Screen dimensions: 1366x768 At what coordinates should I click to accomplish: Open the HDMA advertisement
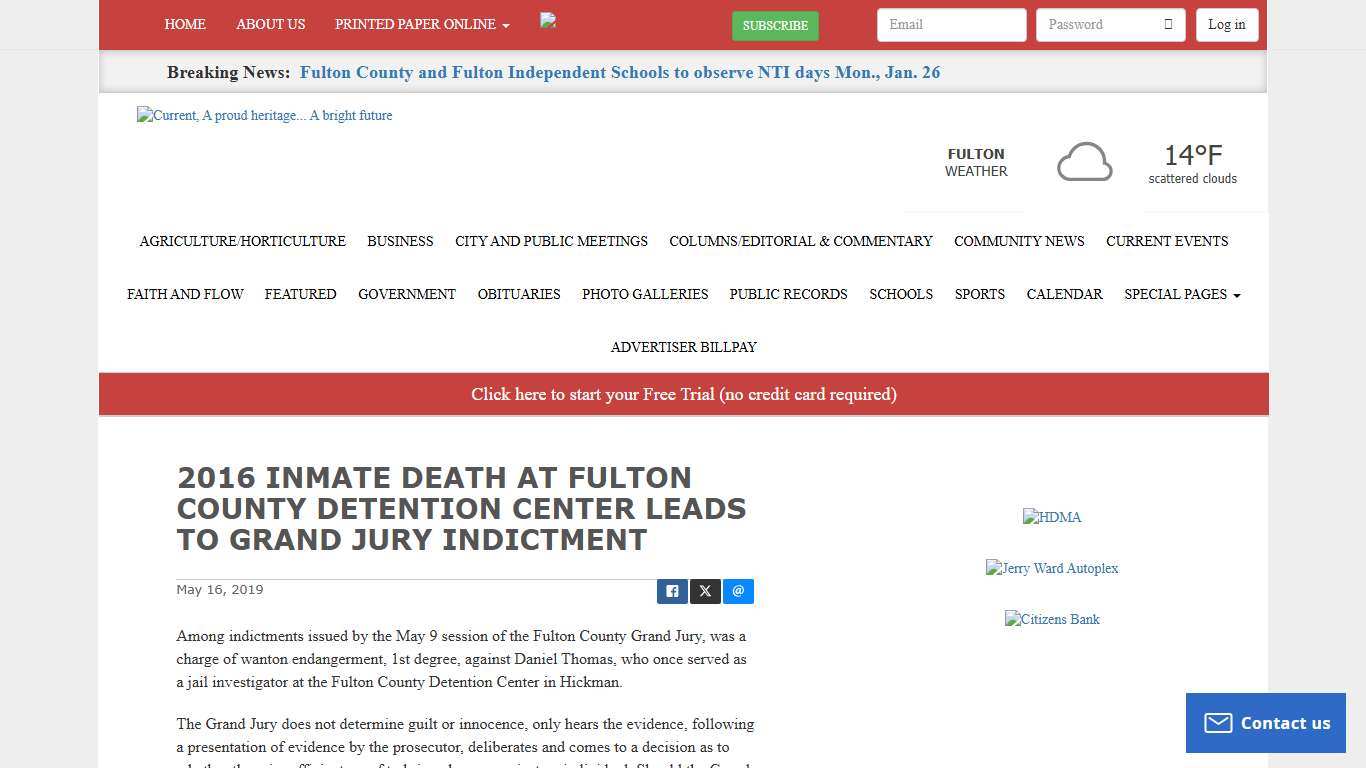coord(1052,517)
